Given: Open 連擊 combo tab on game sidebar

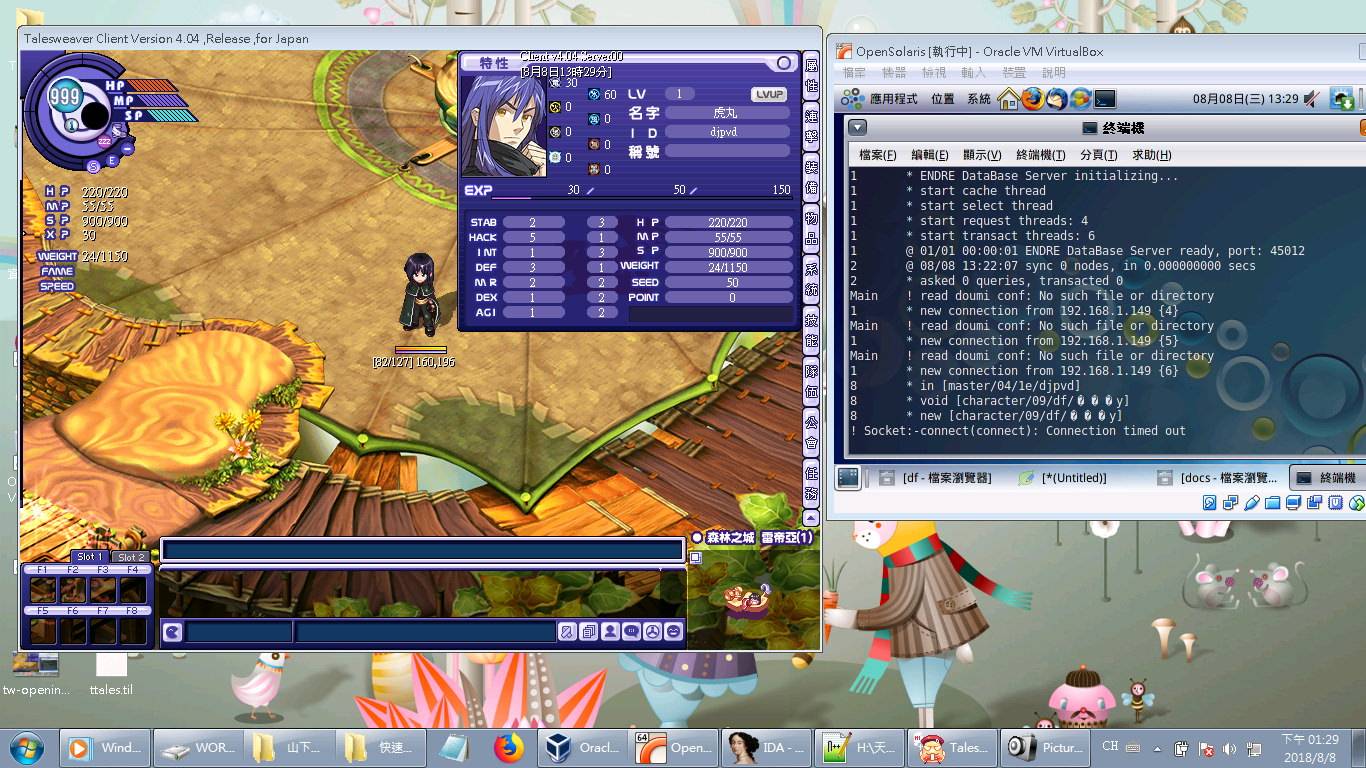Looking at the screenshot, I should (811, 127).
